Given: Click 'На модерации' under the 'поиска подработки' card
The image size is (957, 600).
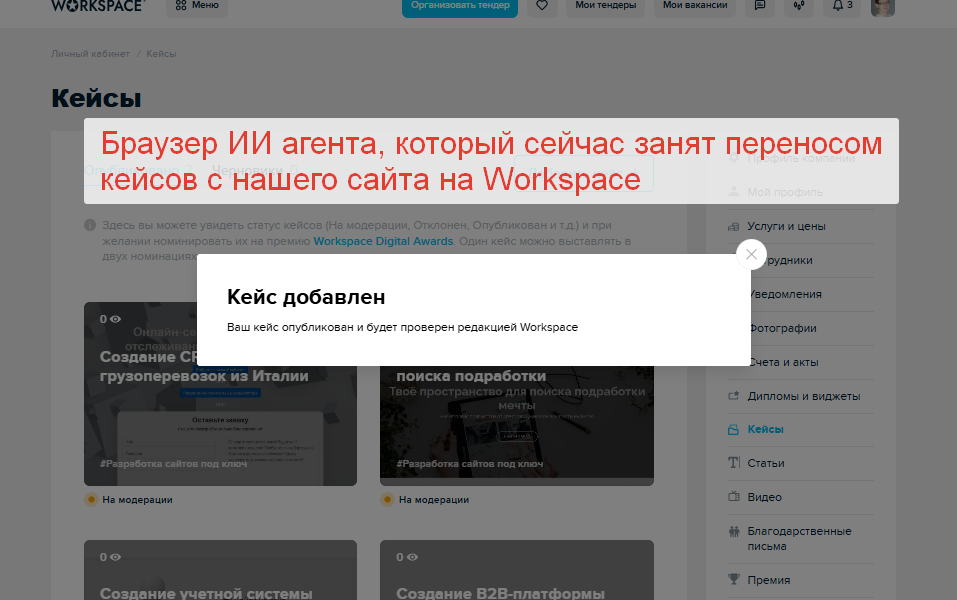Looking at the screenshot, I should (433, 500).
